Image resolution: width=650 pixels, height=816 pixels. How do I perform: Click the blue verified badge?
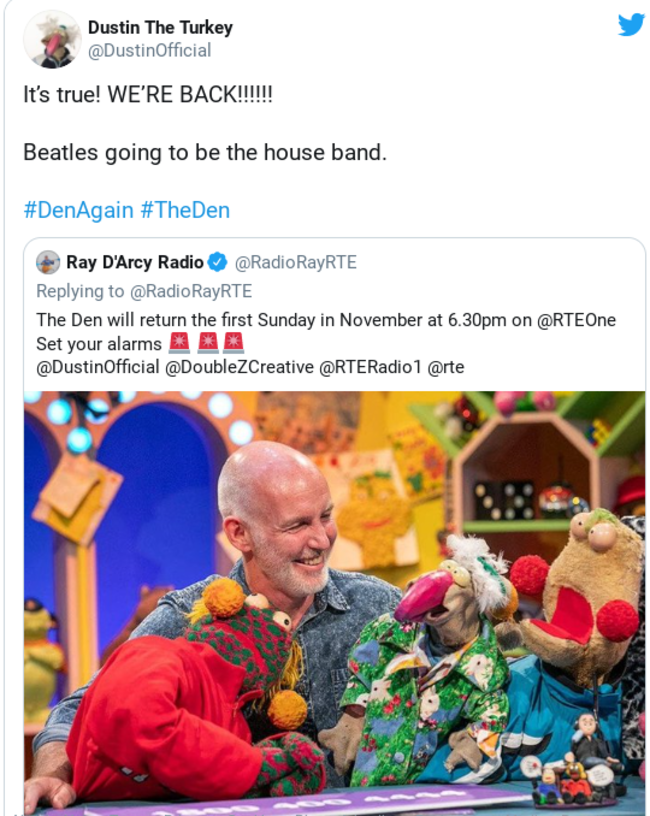pos(217,263)
